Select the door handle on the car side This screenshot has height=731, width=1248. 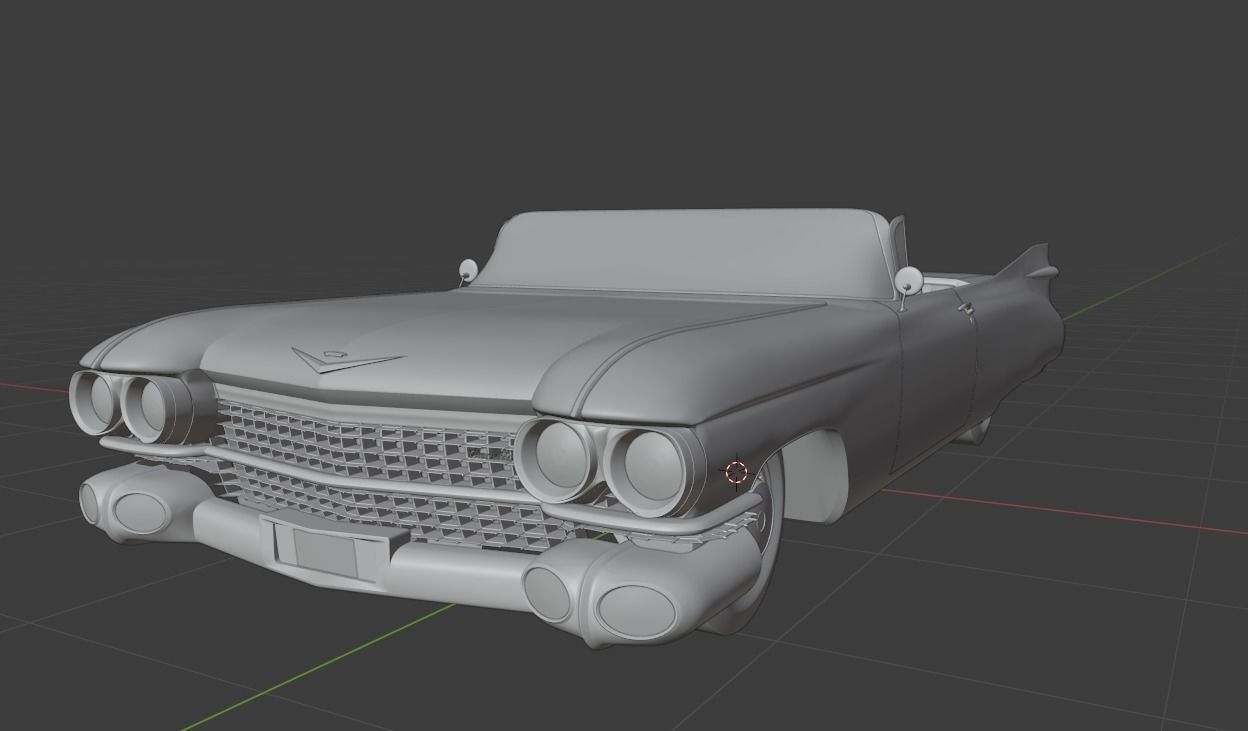click(965, 309)
